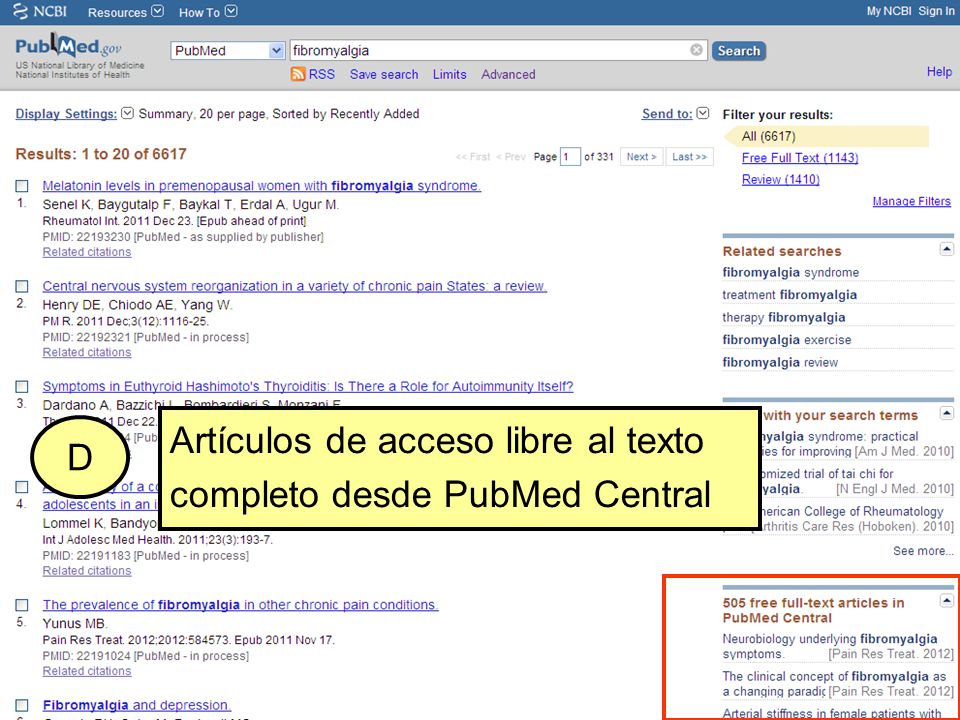Click Sign In link
This screenshot has height=720, width=960.
tap(936, 11)
